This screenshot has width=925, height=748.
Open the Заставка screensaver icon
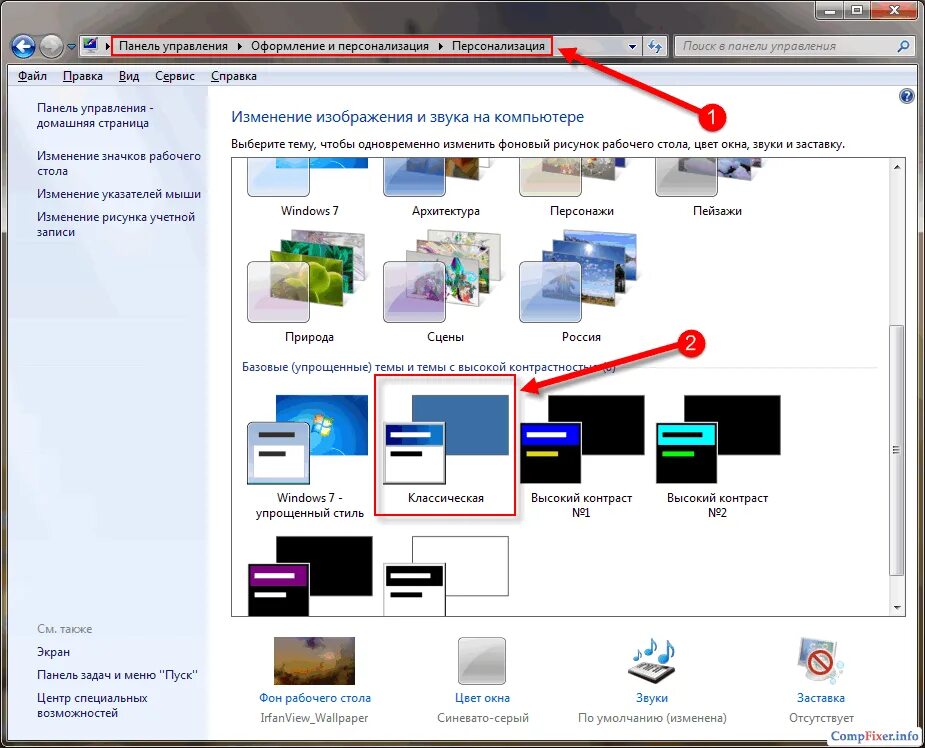point(821,661)
